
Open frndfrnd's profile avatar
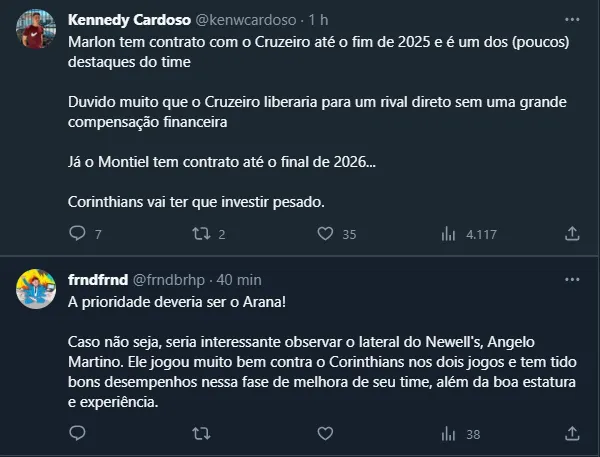[x=35, y=291]
